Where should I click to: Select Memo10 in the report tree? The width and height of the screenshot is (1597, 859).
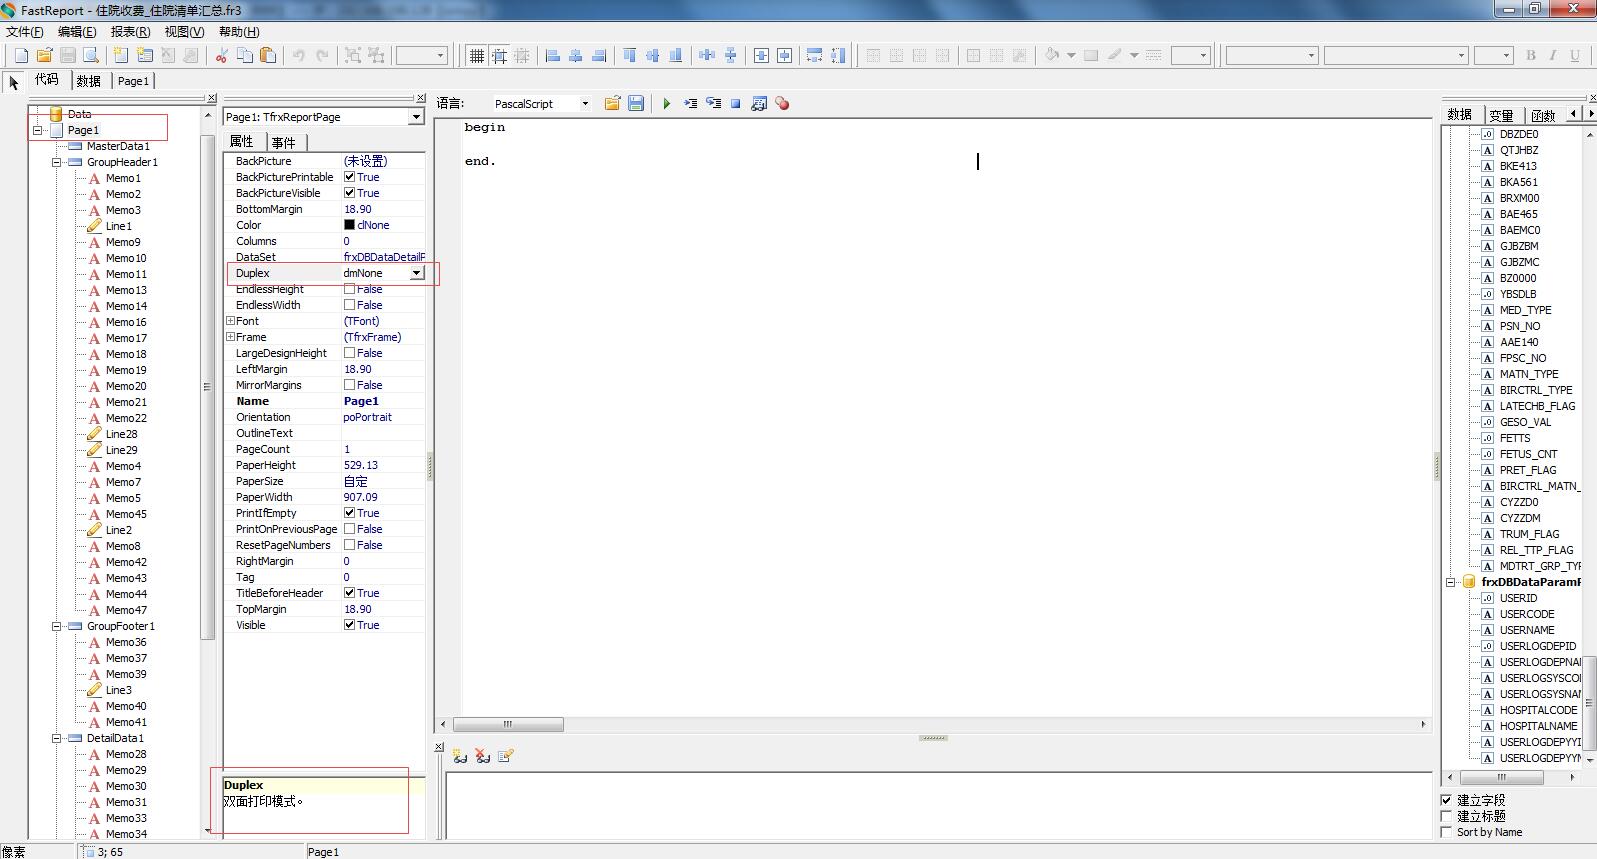pos(126,258)
